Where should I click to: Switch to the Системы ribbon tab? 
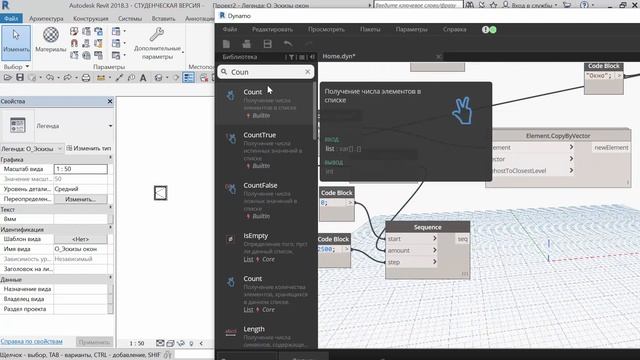130,19
